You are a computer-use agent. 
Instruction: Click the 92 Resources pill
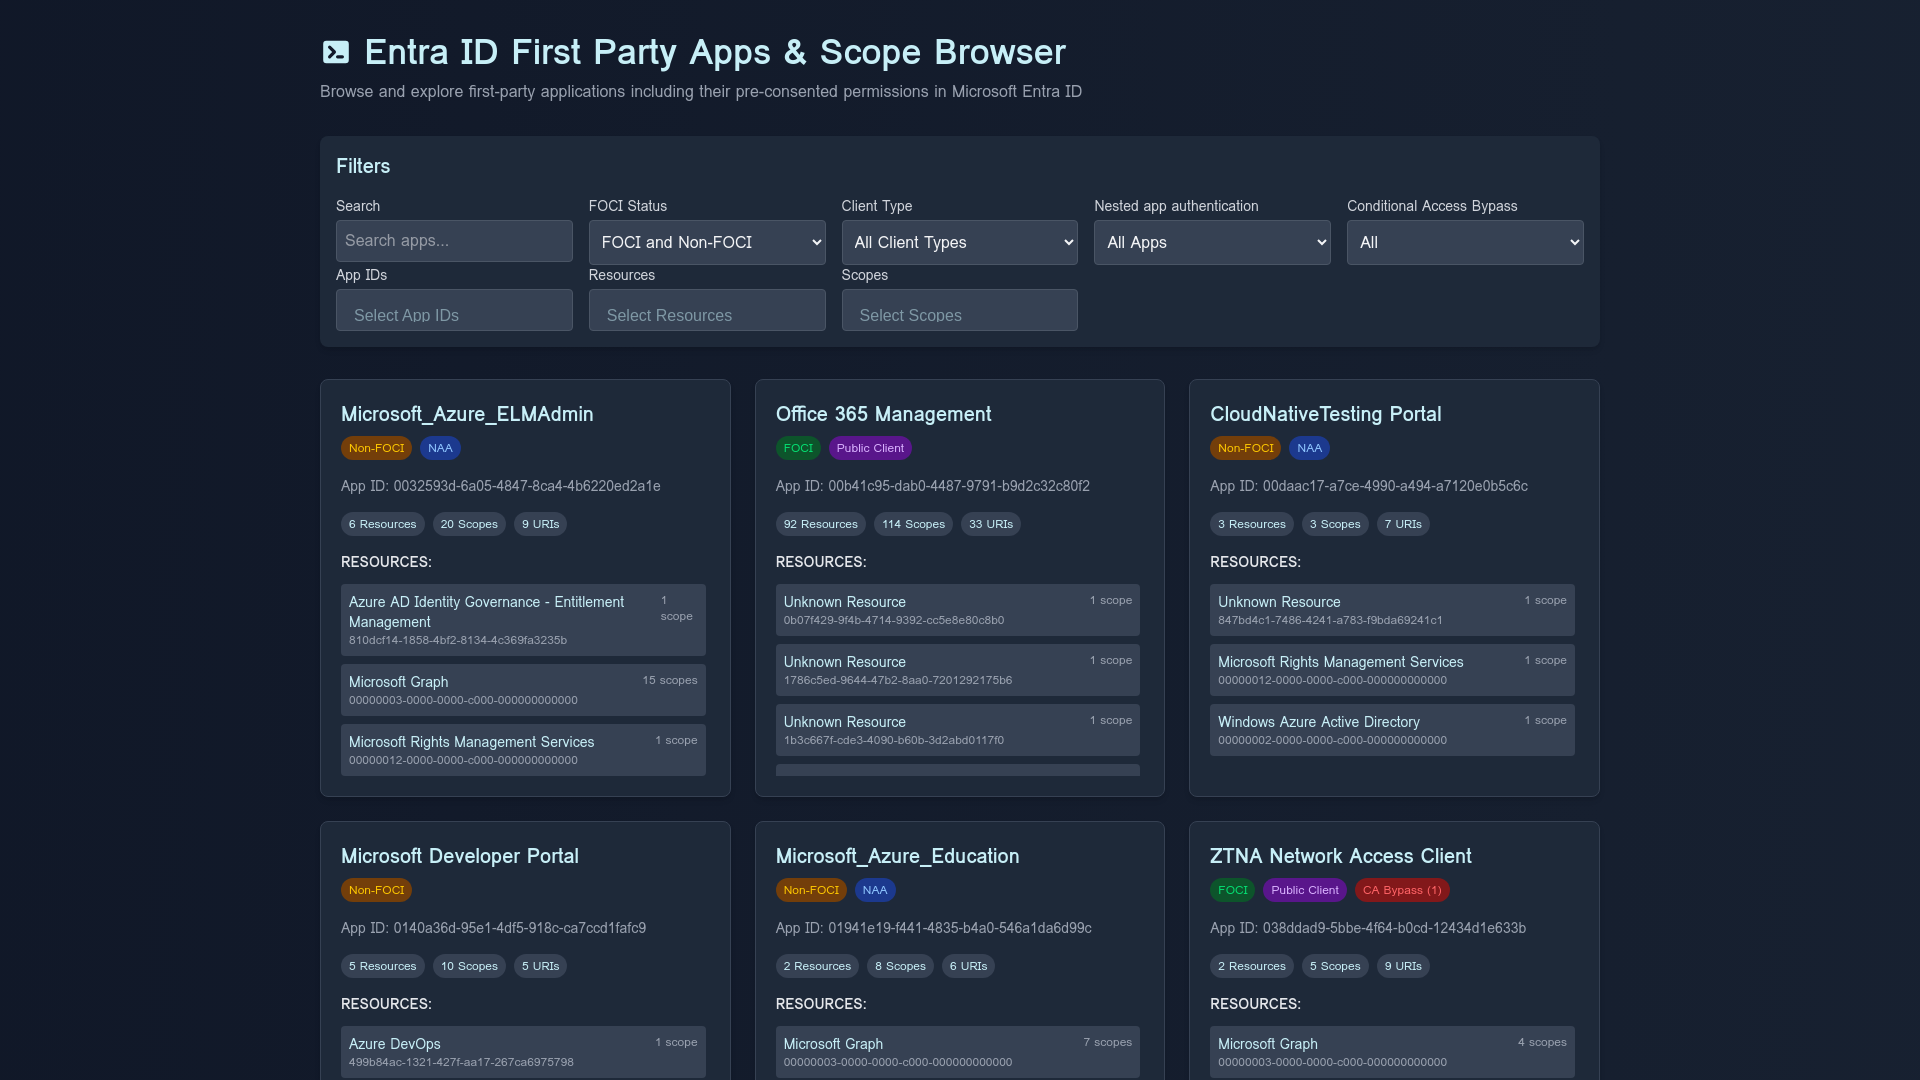tap(820, 524)
